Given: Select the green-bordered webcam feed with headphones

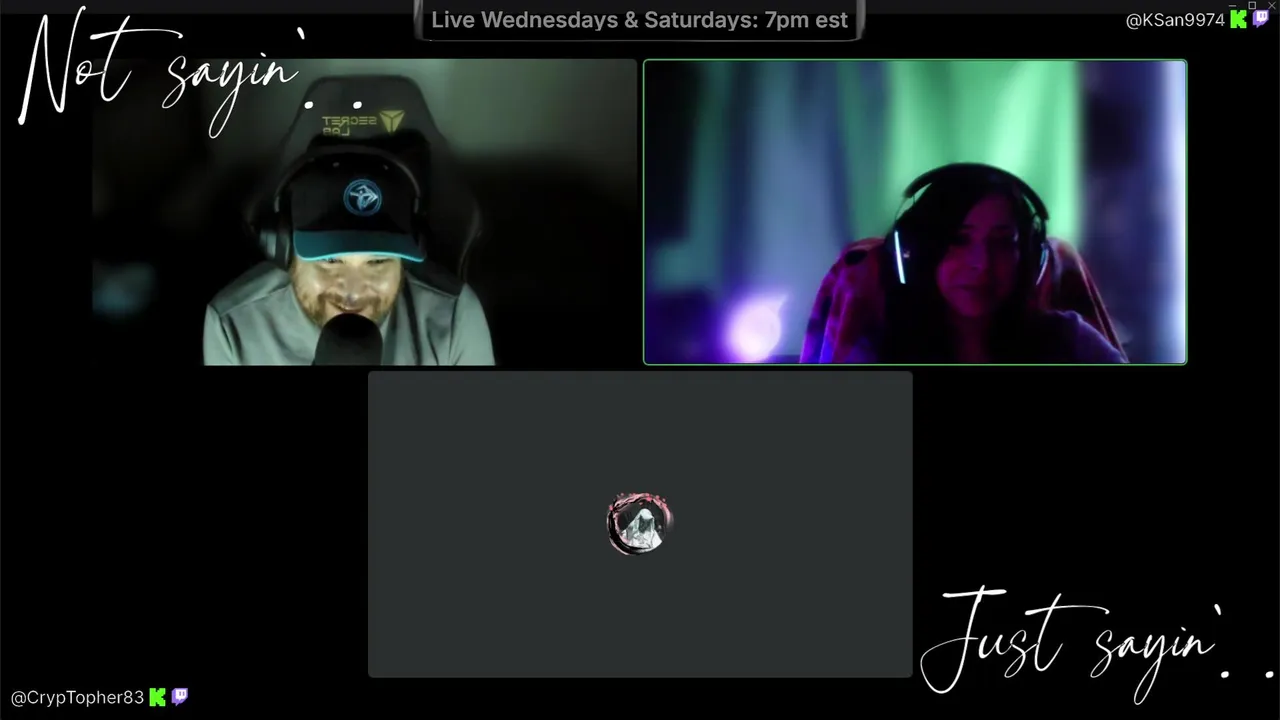Looking at the screenshot, I should pos(915,212).
